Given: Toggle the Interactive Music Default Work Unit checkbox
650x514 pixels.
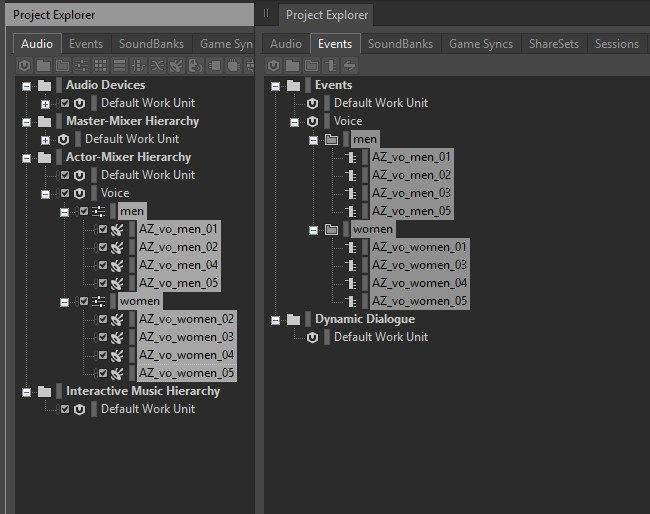Looking at the screenshot, I should click(65, 409).
